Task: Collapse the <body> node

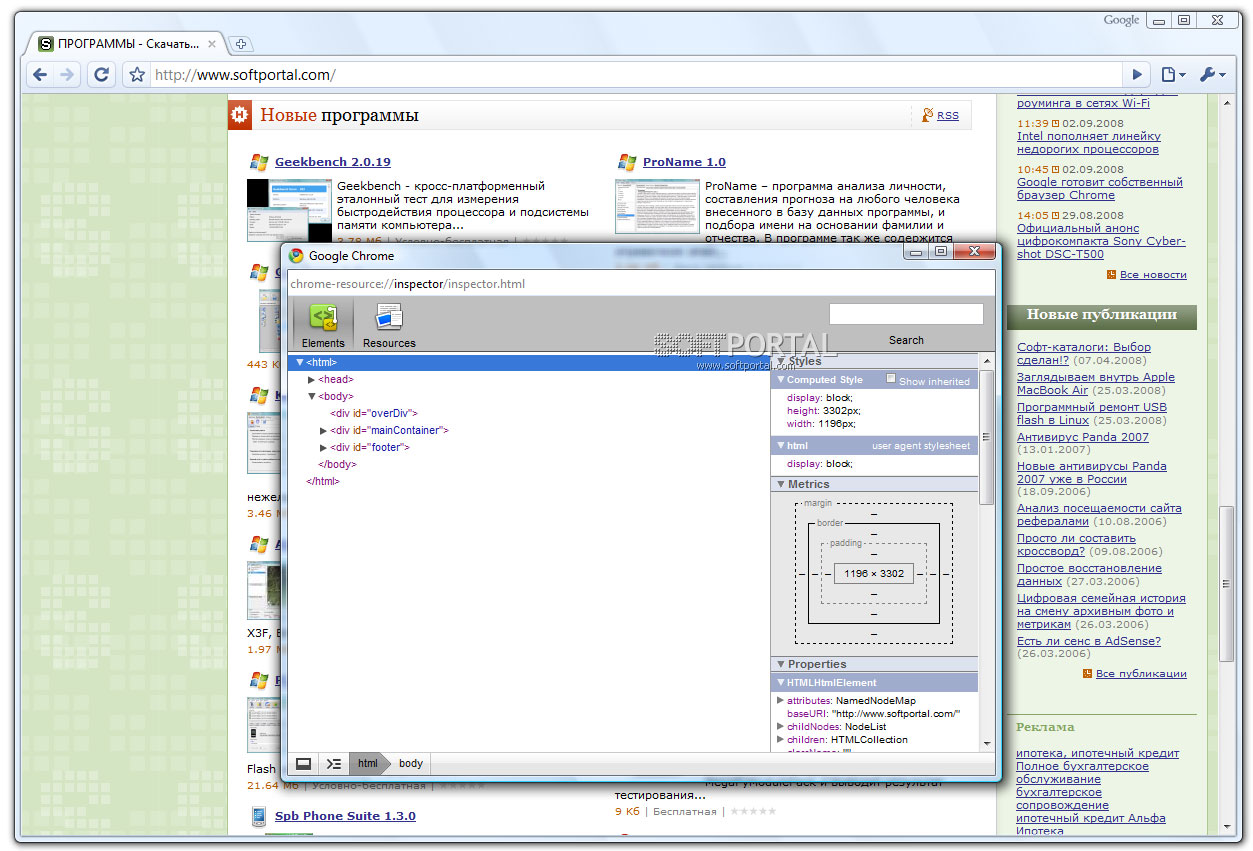Action: pyautogui.click(x=311, y=397)
